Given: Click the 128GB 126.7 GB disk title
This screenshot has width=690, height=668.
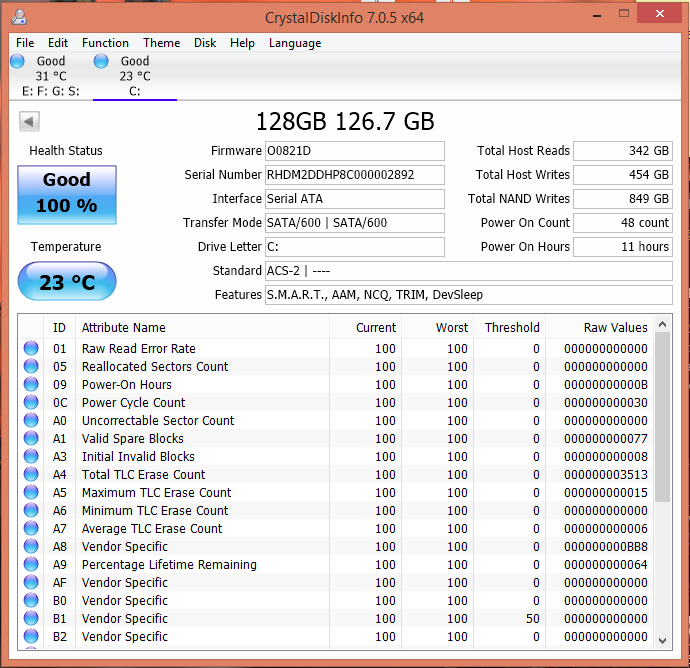Looking at the screenshot, I should point(345,121).
